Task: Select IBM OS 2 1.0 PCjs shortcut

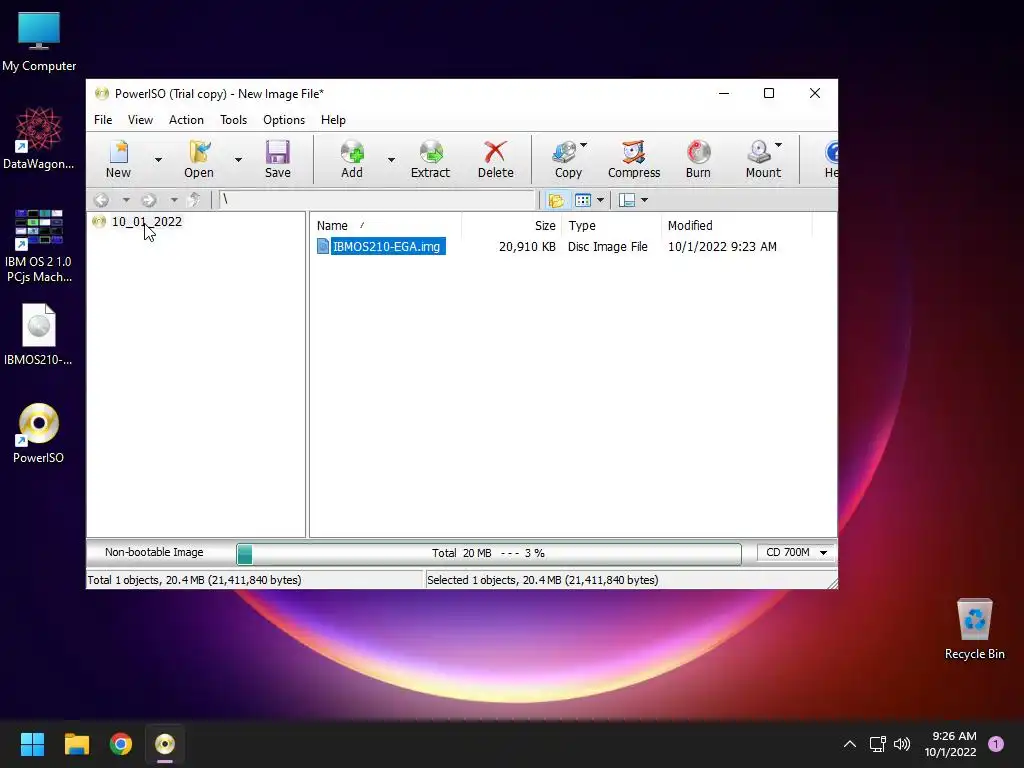Action: pos(39,246)
